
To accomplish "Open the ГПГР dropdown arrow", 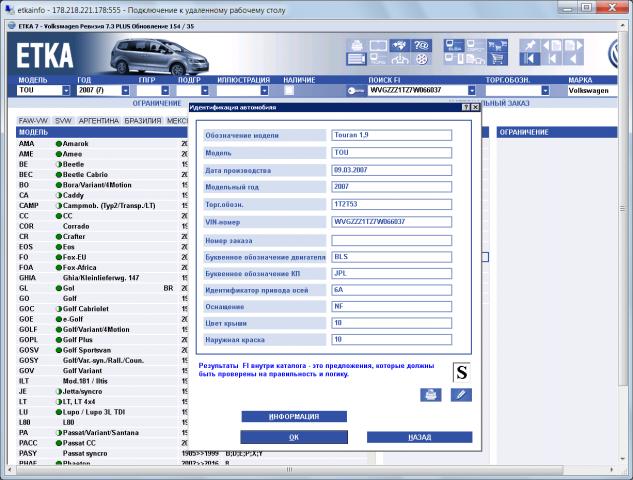I will 165,90.
